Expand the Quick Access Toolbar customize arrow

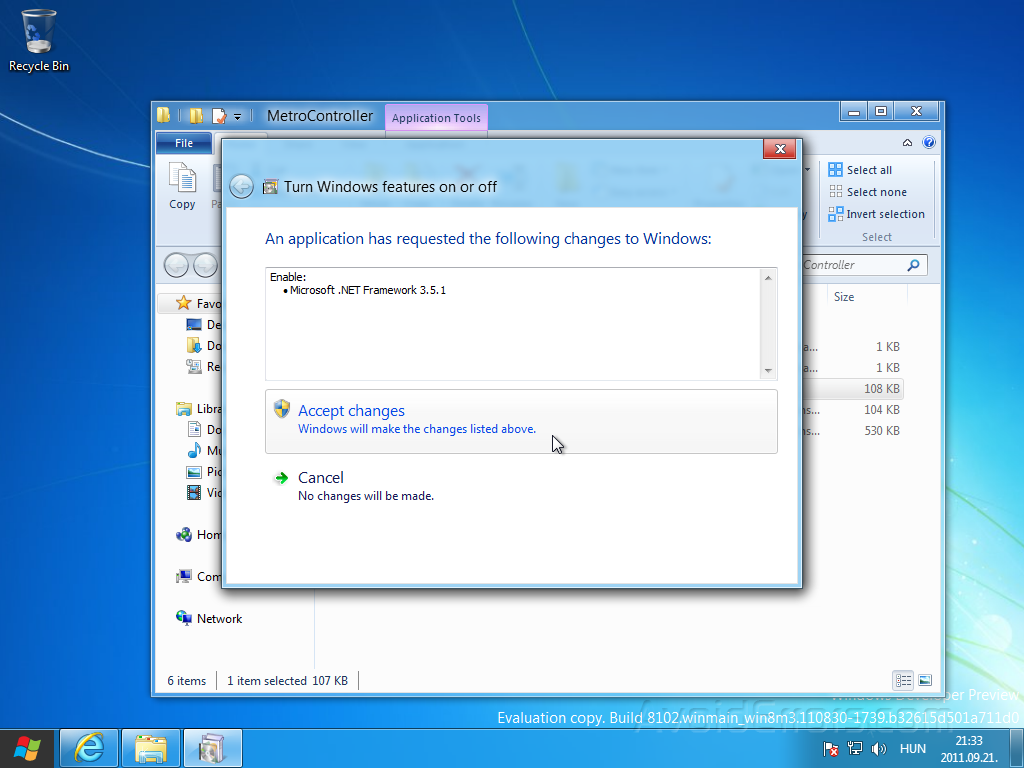coord(237,116)
